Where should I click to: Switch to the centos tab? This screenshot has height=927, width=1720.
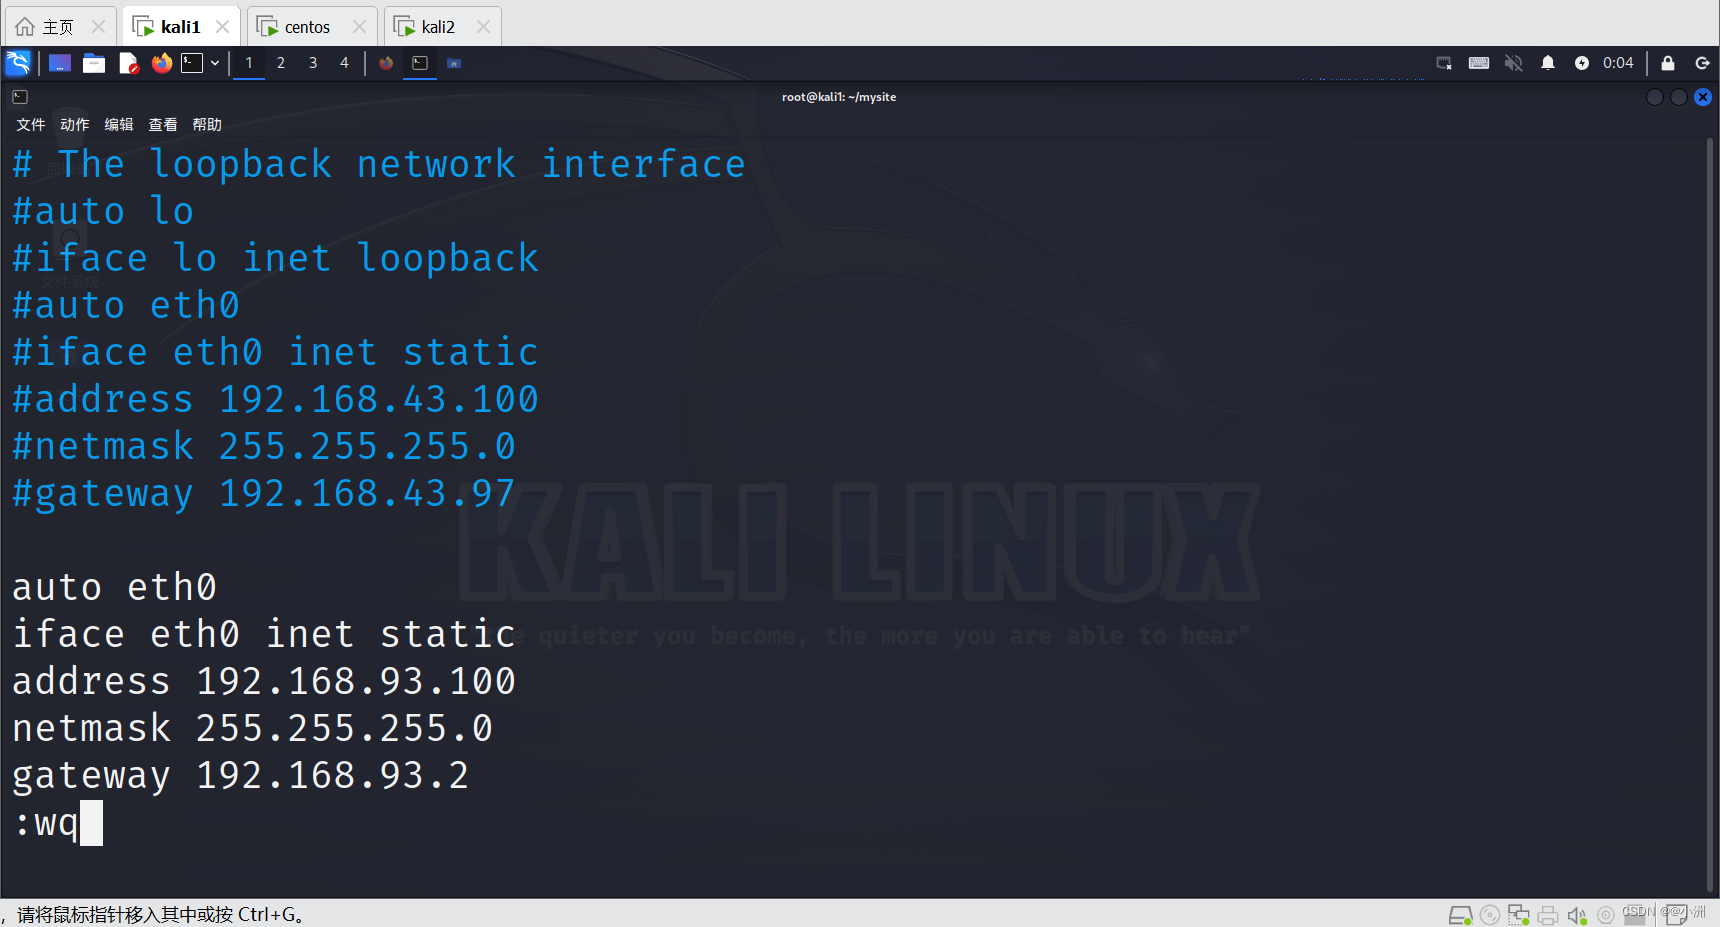305,26
